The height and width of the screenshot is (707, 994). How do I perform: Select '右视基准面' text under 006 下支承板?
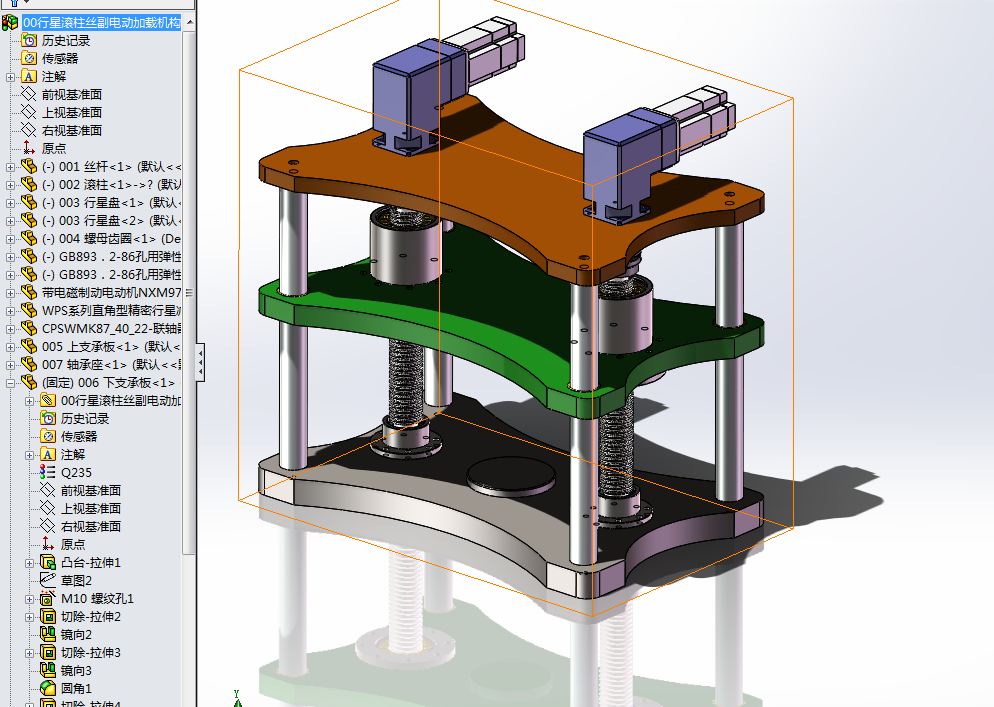click(x=91, y=526)
